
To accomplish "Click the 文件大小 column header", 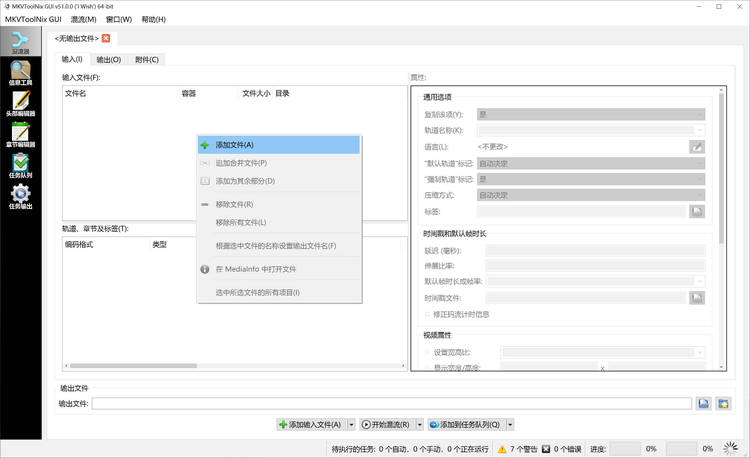I will coord(256,93).
